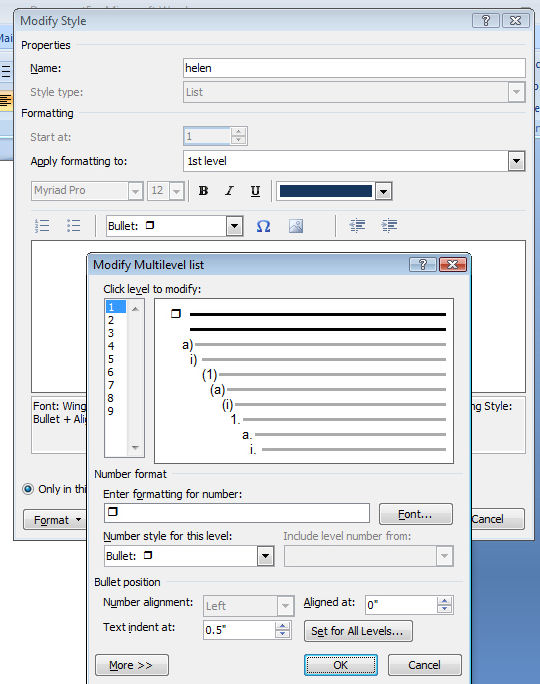Expand the 'Apply formatting to' dropdown
The image size is (540, 684).
(x=516, y=161)
